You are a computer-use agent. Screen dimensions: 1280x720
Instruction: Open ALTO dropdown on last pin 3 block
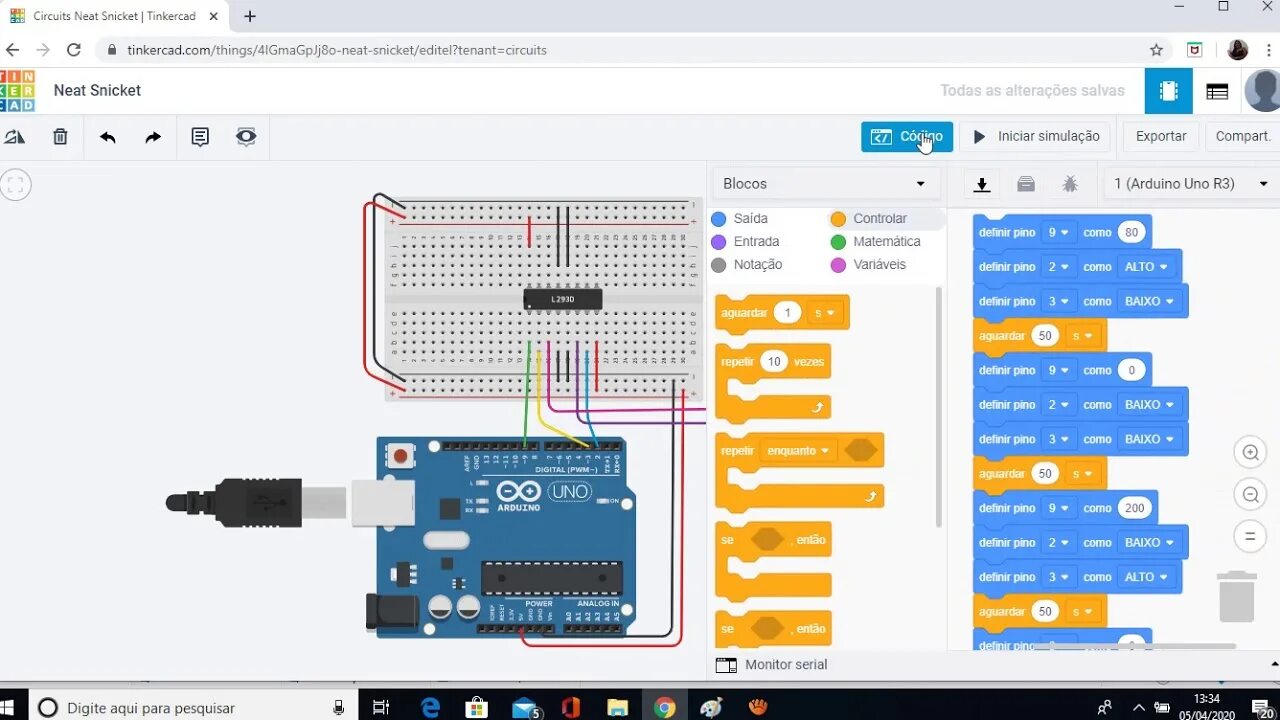pyautogui.click(x=1145, y=577)
